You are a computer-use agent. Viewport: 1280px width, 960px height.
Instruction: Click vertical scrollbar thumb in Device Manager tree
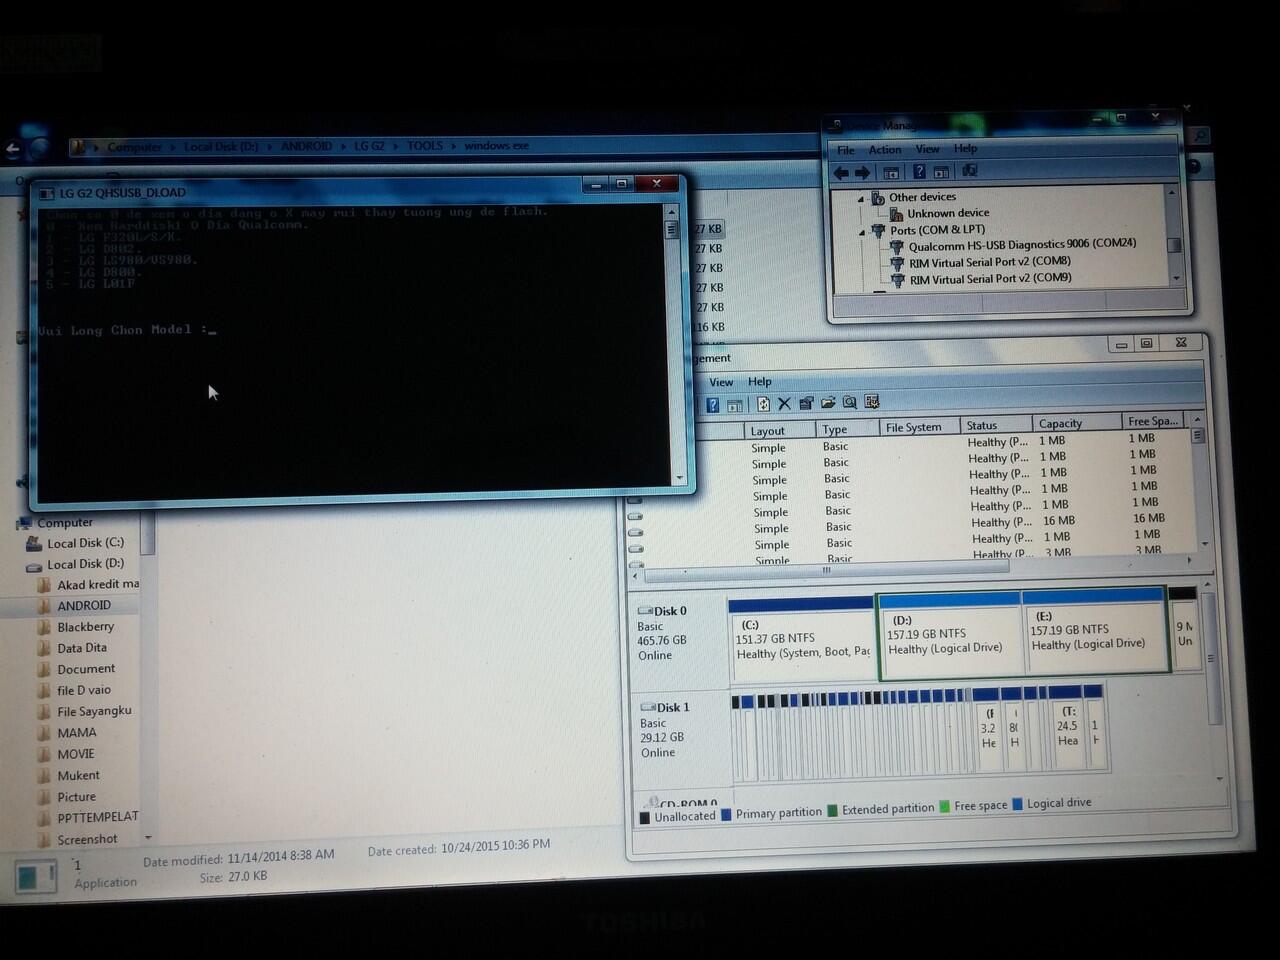[1174, 245]
